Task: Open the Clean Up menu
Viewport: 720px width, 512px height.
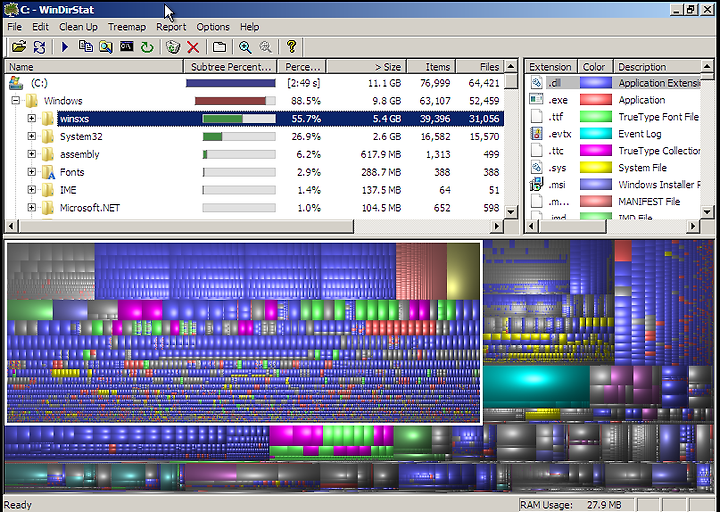Action: click(78, 27)
